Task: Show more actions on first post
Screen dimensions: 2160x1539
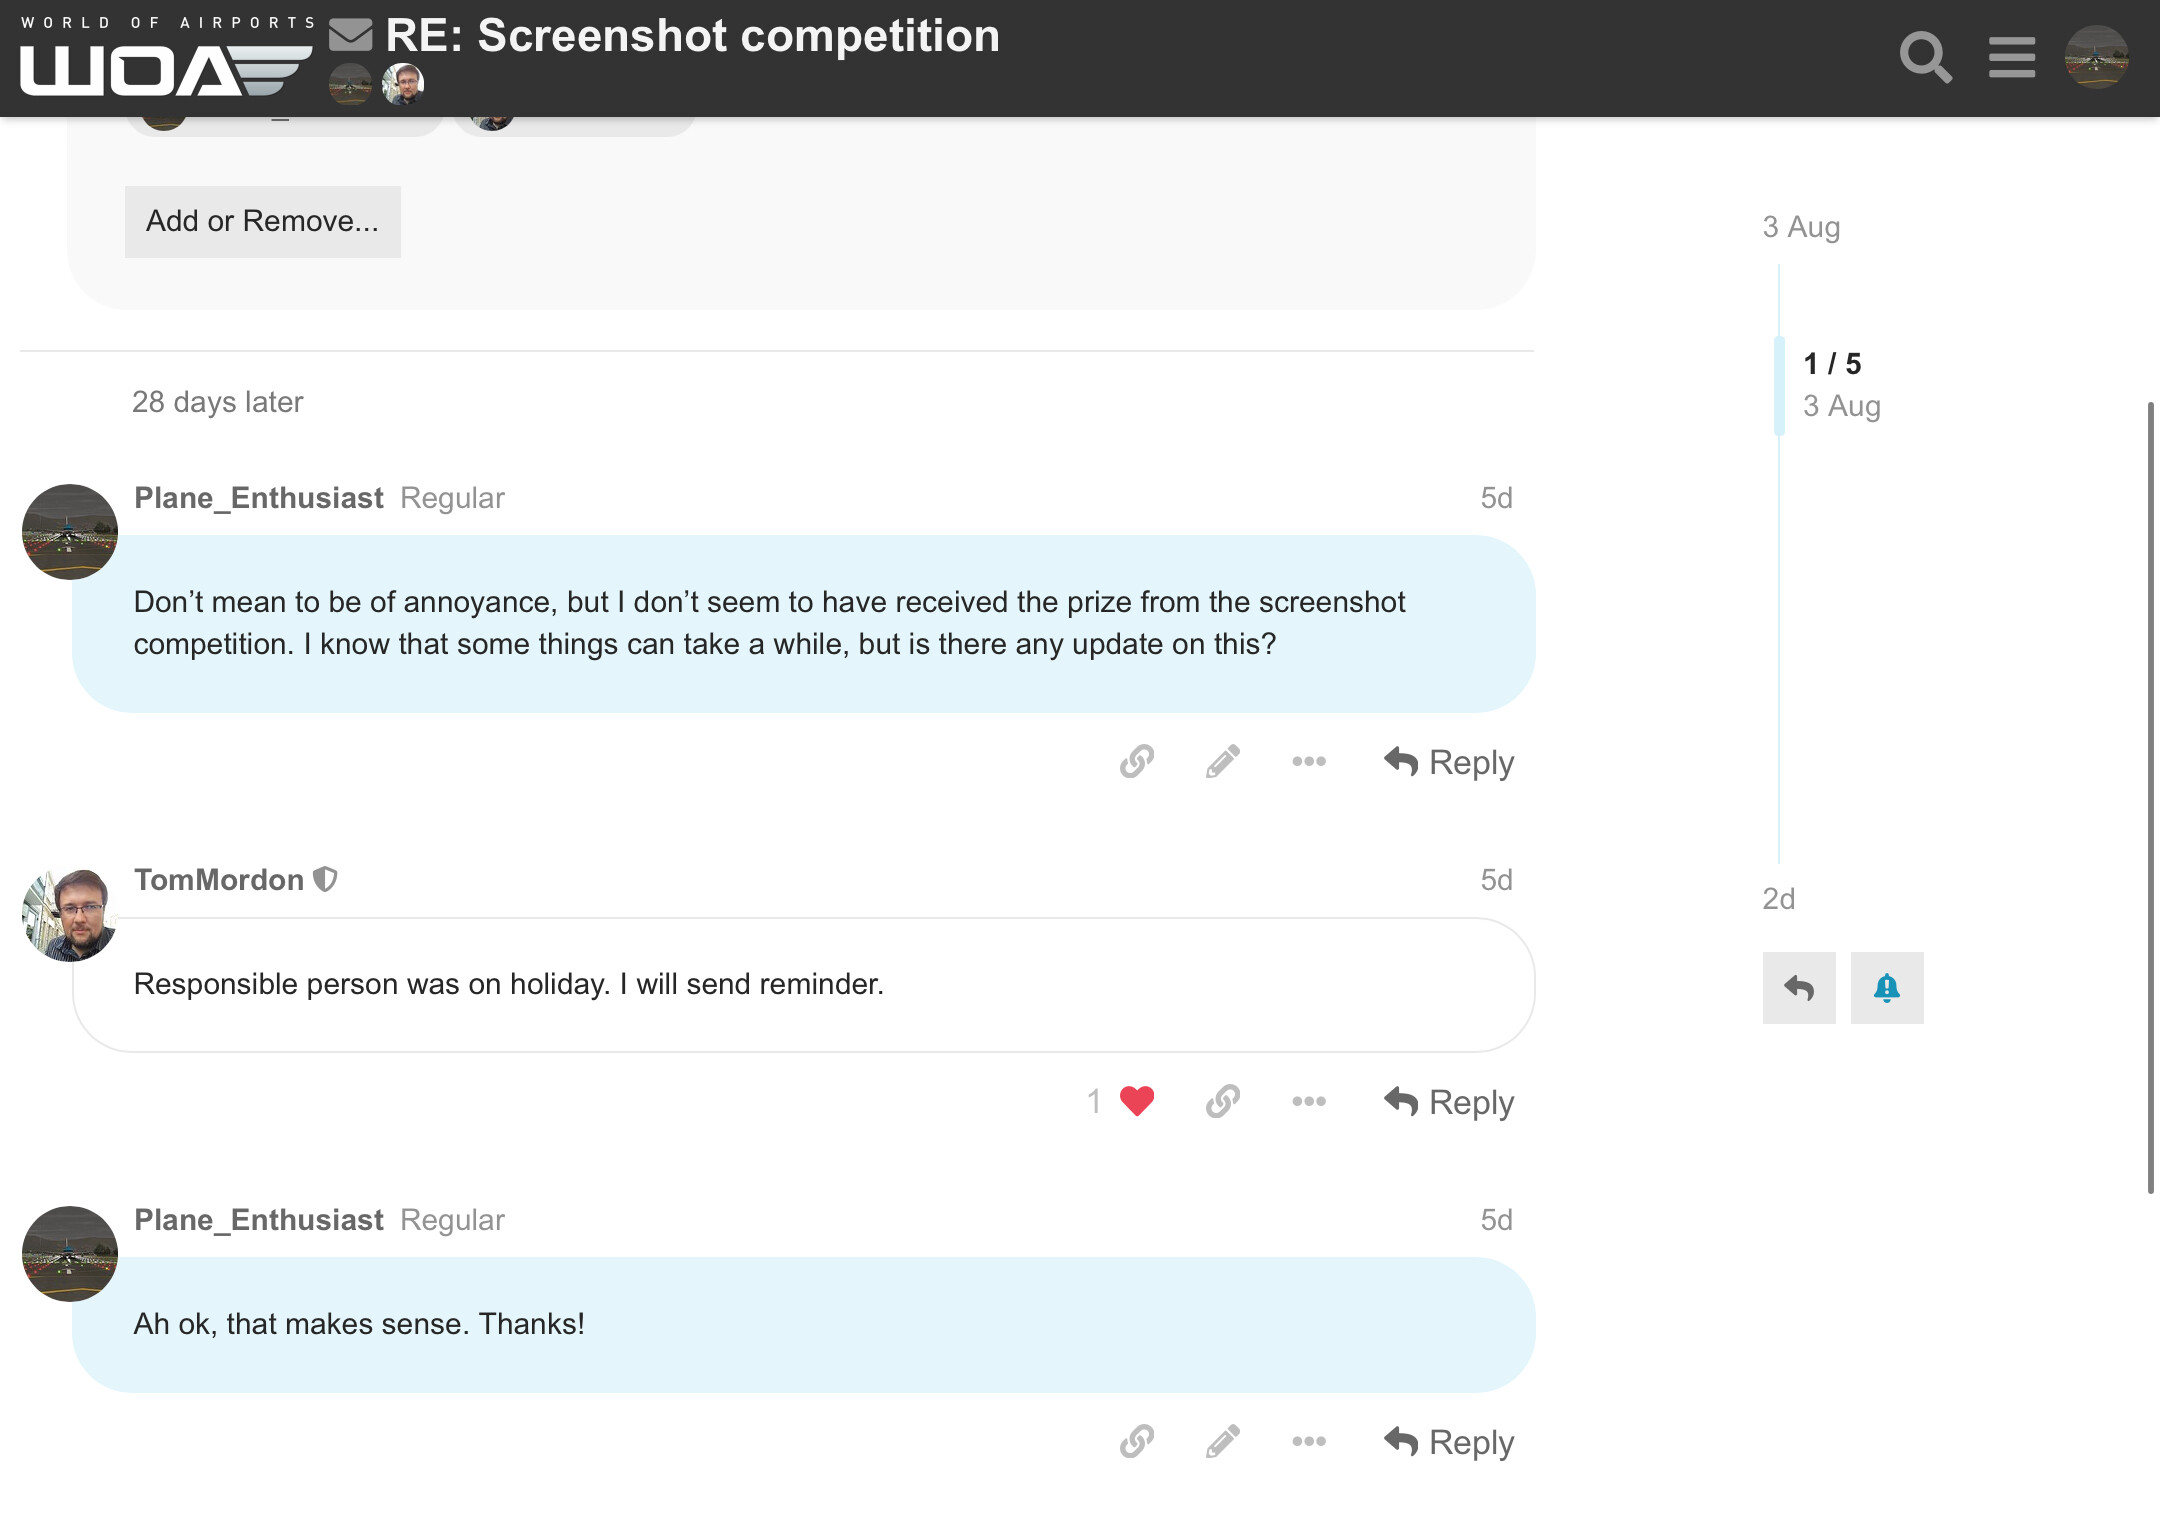Action: point(1309,762)
